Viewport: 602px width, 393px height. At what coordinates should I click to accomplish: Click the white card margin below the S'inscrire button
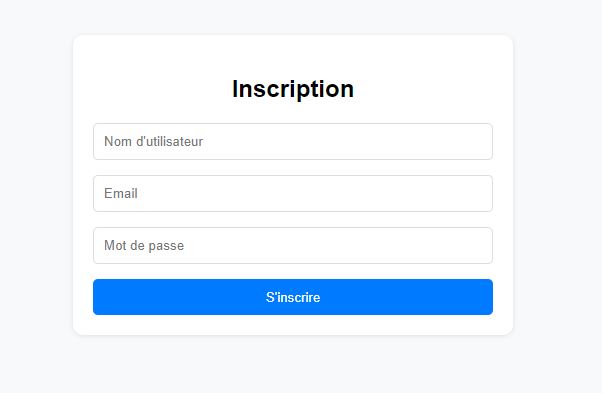coord(293,325)
